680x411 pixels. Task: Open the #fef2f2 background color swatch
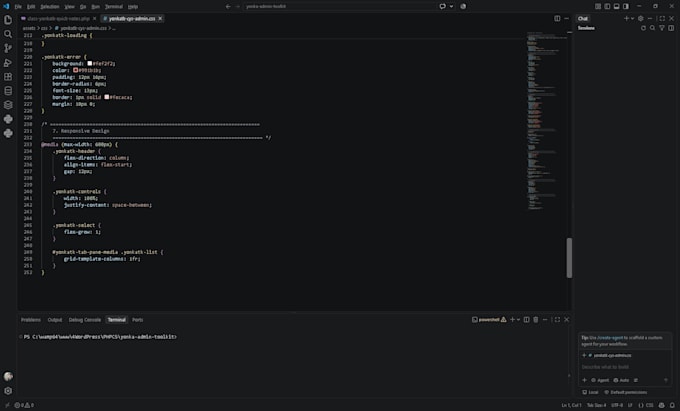pyautogui.click(x=89, y=63)
